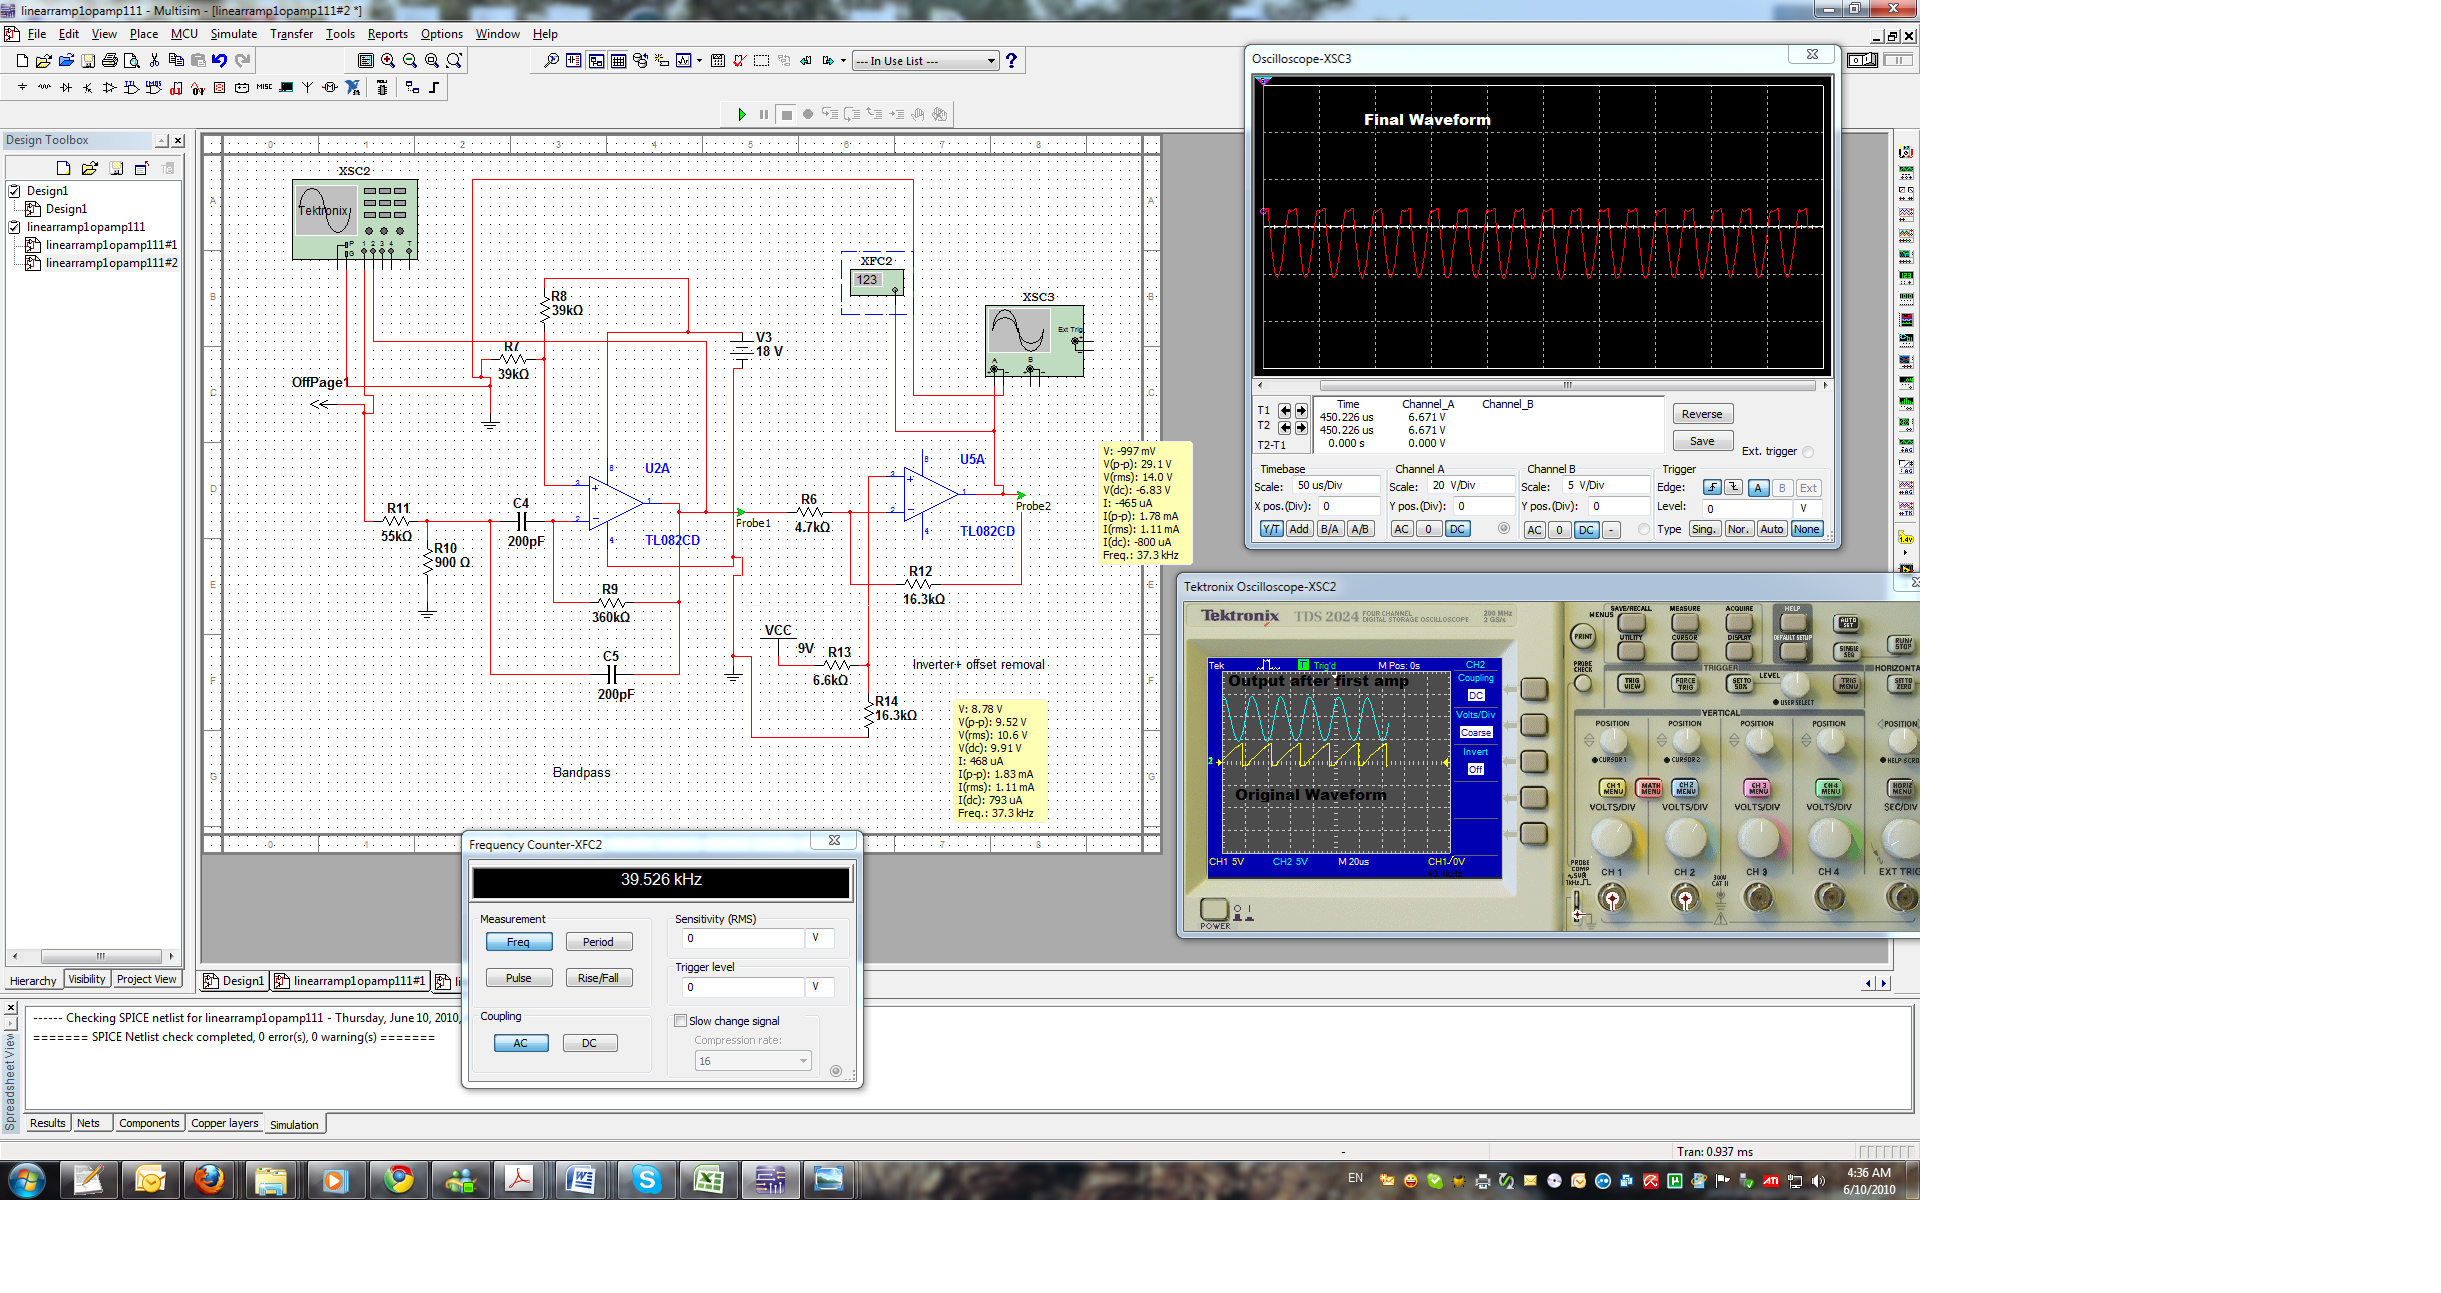The width and height of the screenshot is (2441, 1293).
Task: Select Pulse measurement in Frequency Counter
Action: [519, 978]
